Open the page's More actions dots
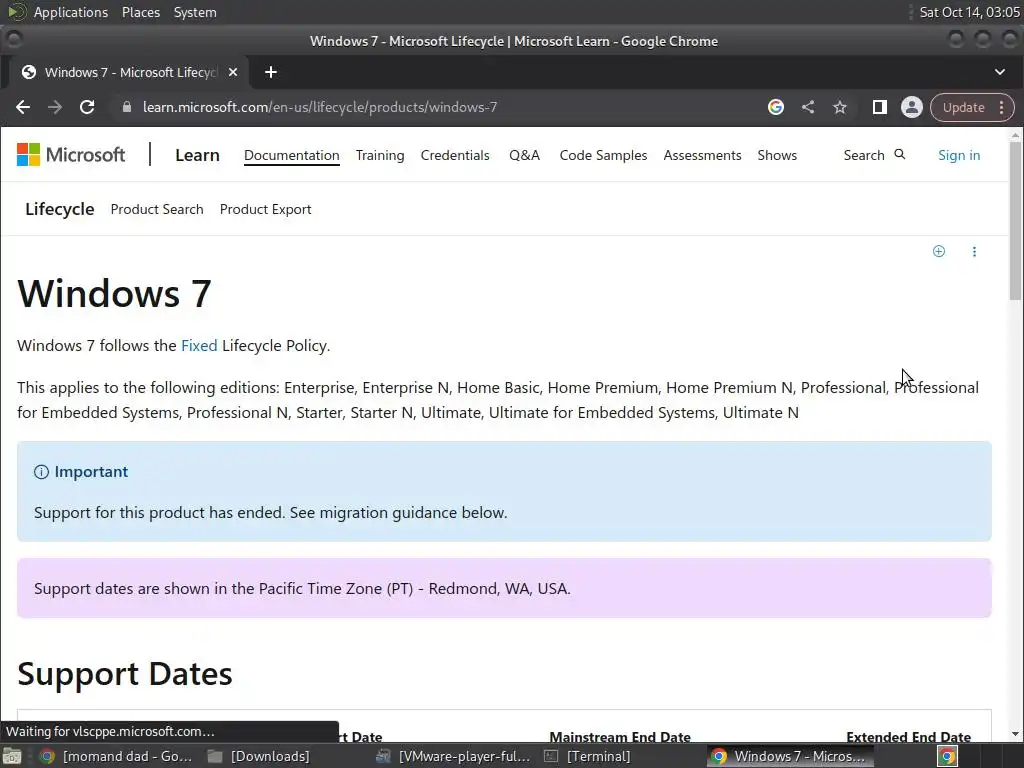Viewport: 1024px width, 768px height. 974,251
